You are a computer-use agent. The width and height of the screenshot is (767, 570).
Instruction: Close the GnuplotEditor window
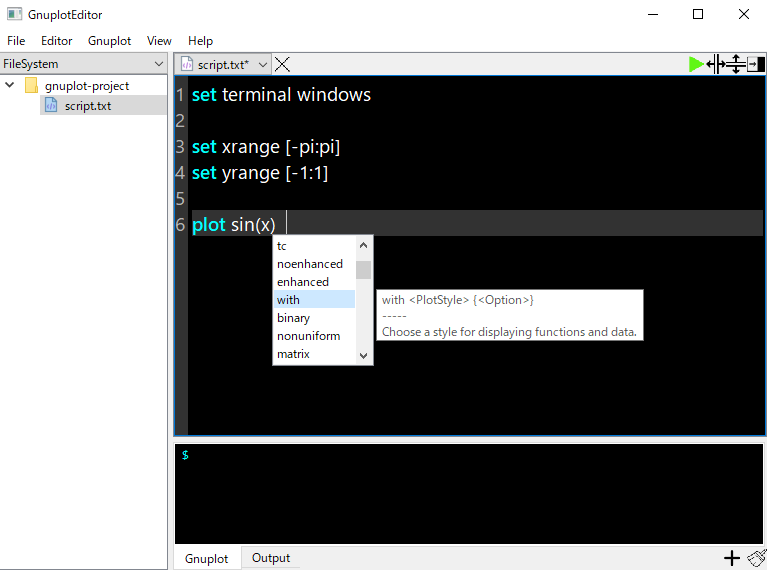[744, 14]
